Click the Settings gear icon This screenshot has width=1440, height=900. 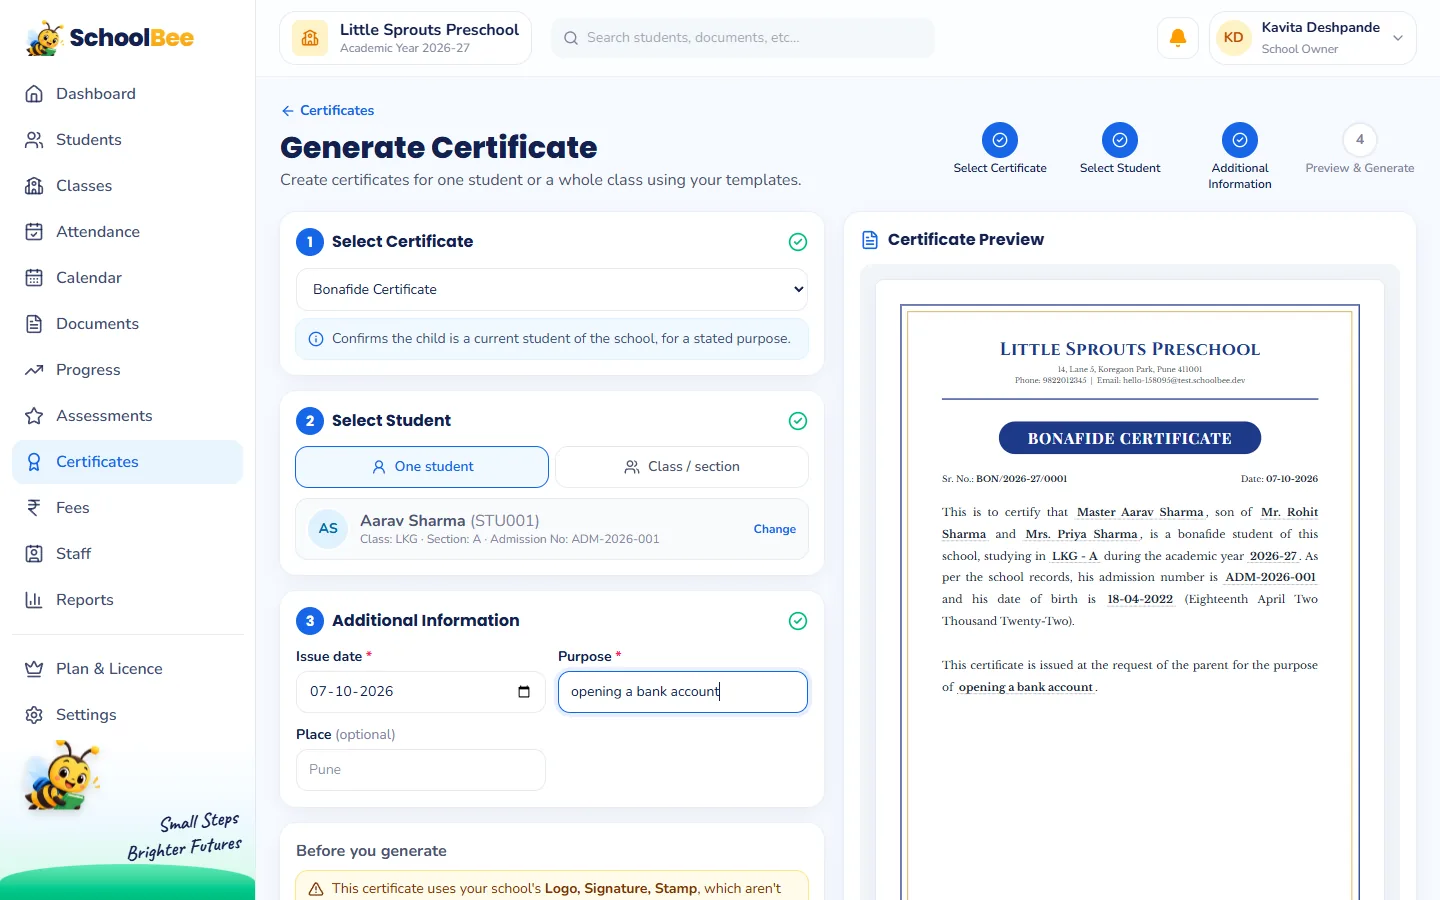(34, 715)
